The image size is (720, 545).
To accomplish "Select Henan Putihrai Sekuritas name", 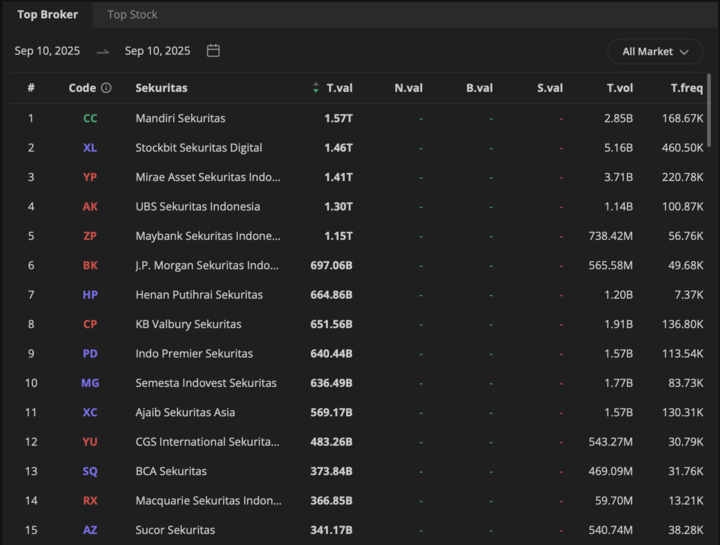I will (x=199, y=295).
